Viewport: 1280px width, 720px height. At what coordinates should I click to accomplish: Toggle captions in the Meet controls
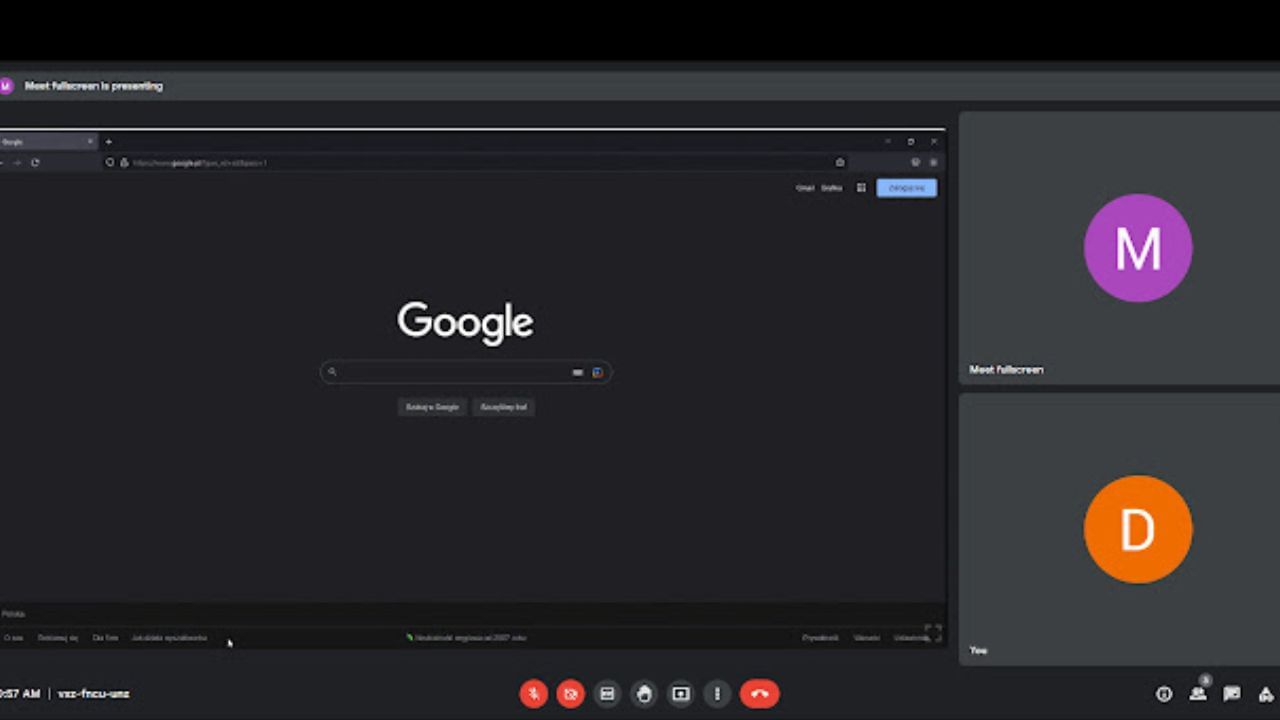pyautogui.click(x=607, y=693)
